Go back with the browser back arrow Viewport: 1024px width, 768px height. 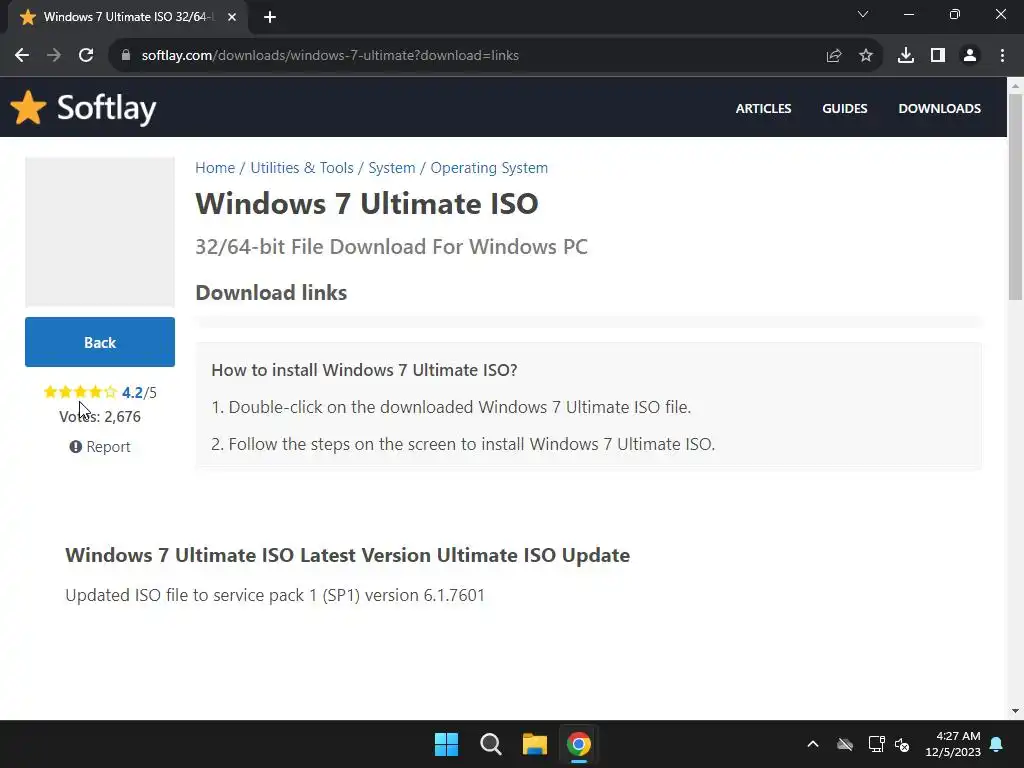22,56
